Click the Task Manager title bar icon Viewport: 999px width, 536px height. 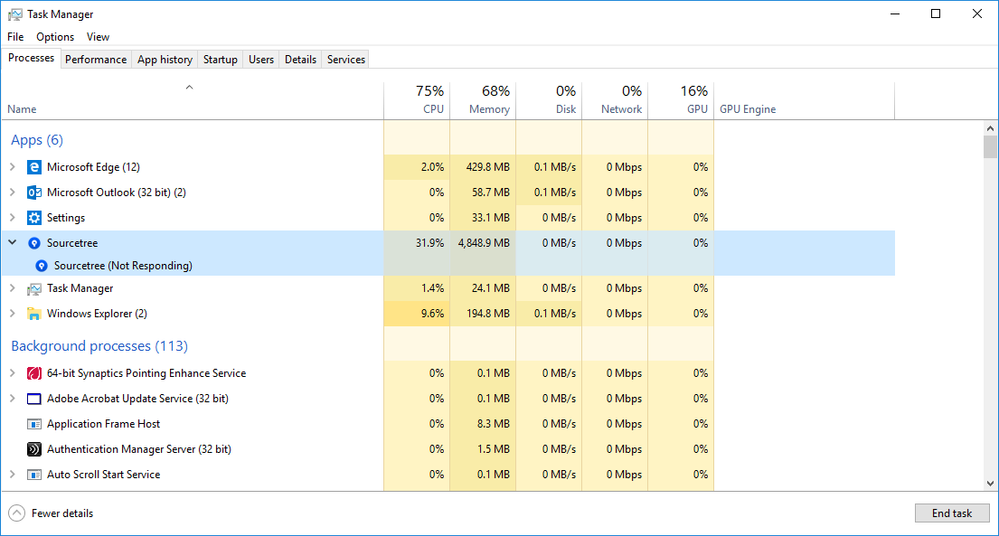15,14
